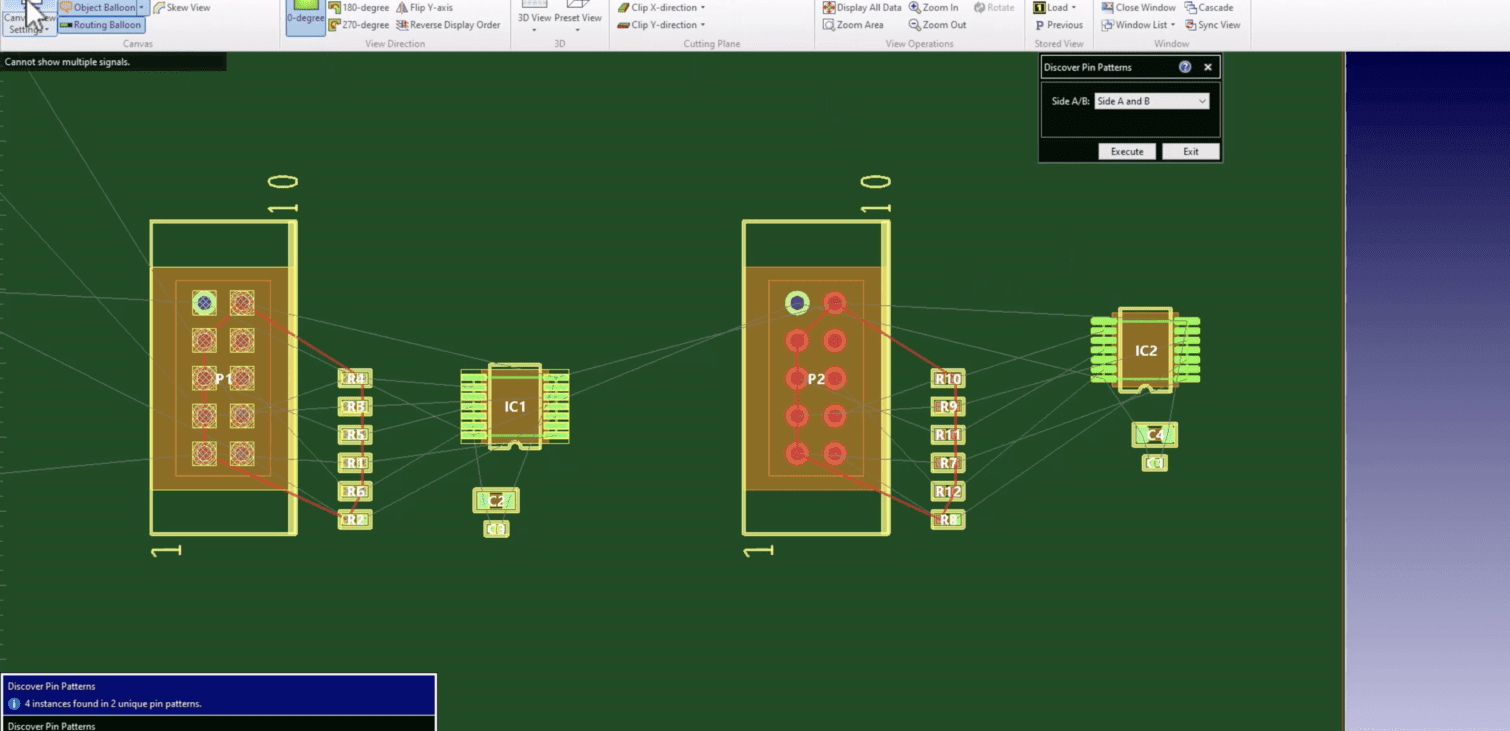Switch to Skew View

coord(182,7)
